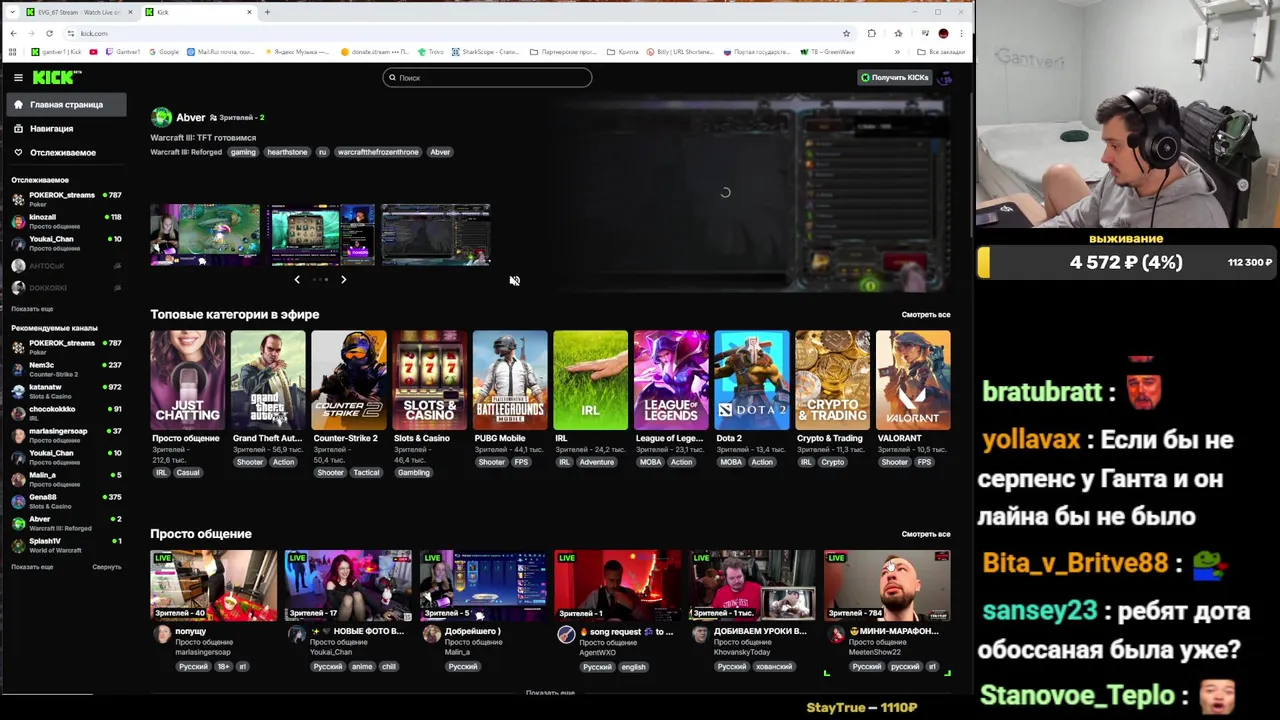Screen dimensions: 1280x720
Task: Select the Главная страница menu item
Action: [66, 104]
